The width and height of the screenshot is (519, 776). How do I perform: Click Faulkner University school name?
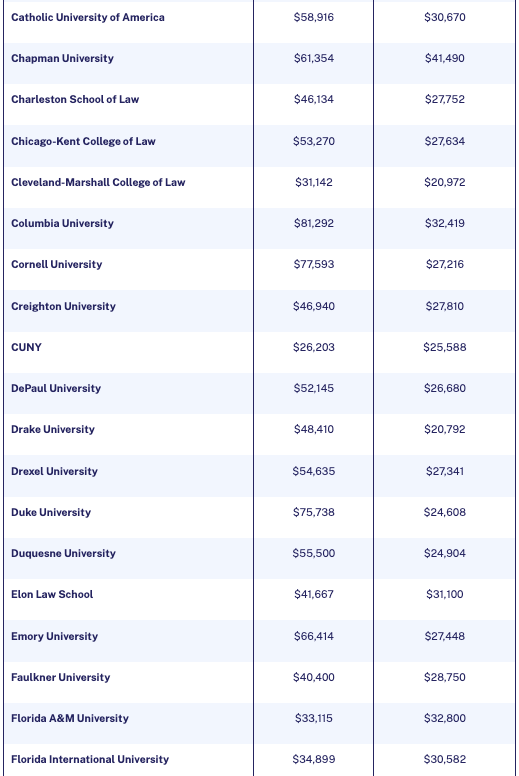point(60,678)
